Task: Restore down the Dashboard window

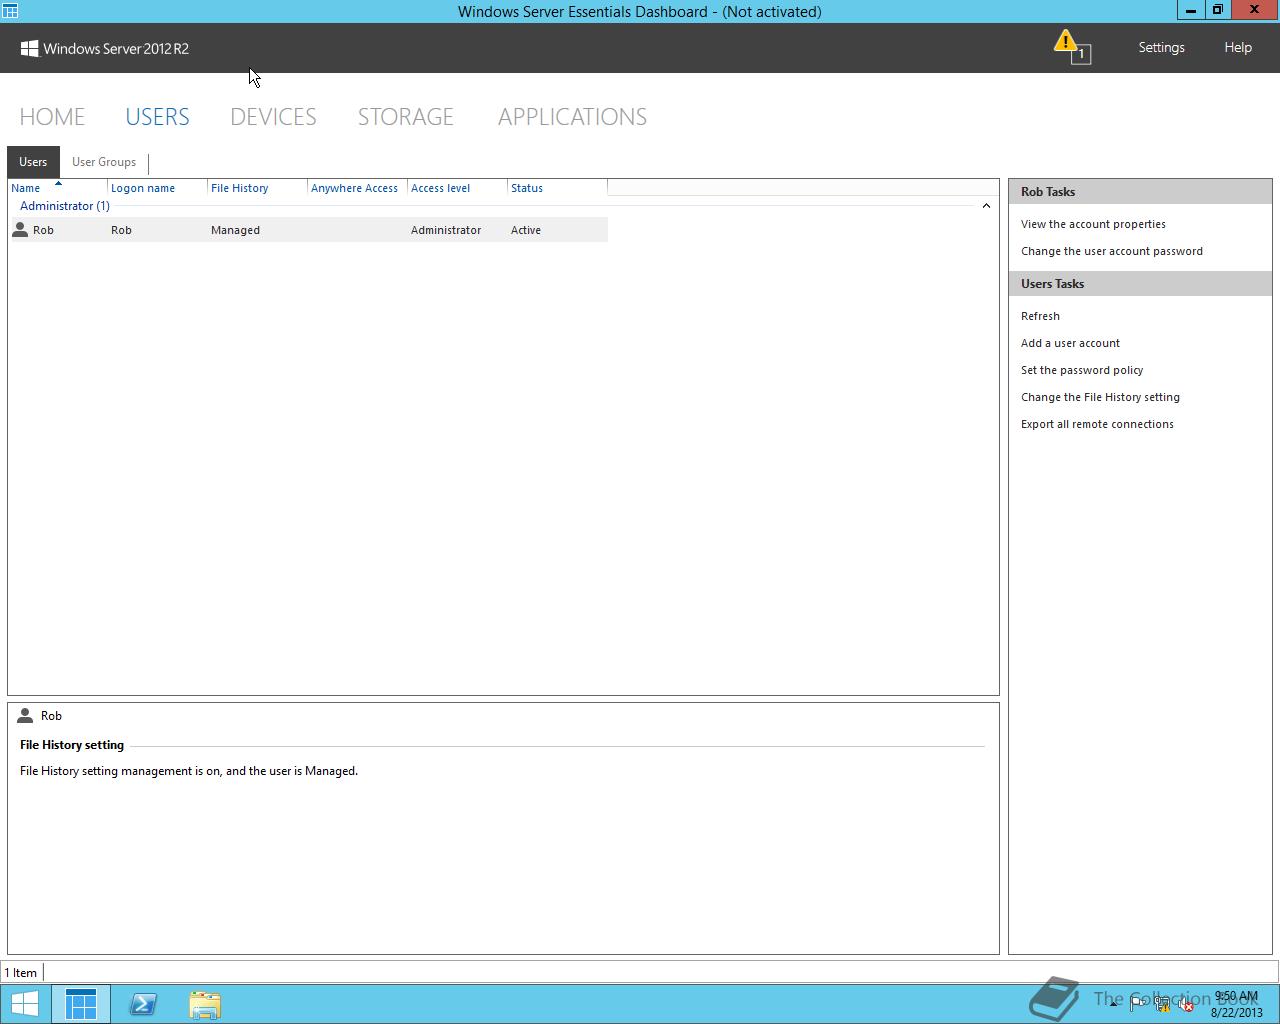Action: 1217,10
